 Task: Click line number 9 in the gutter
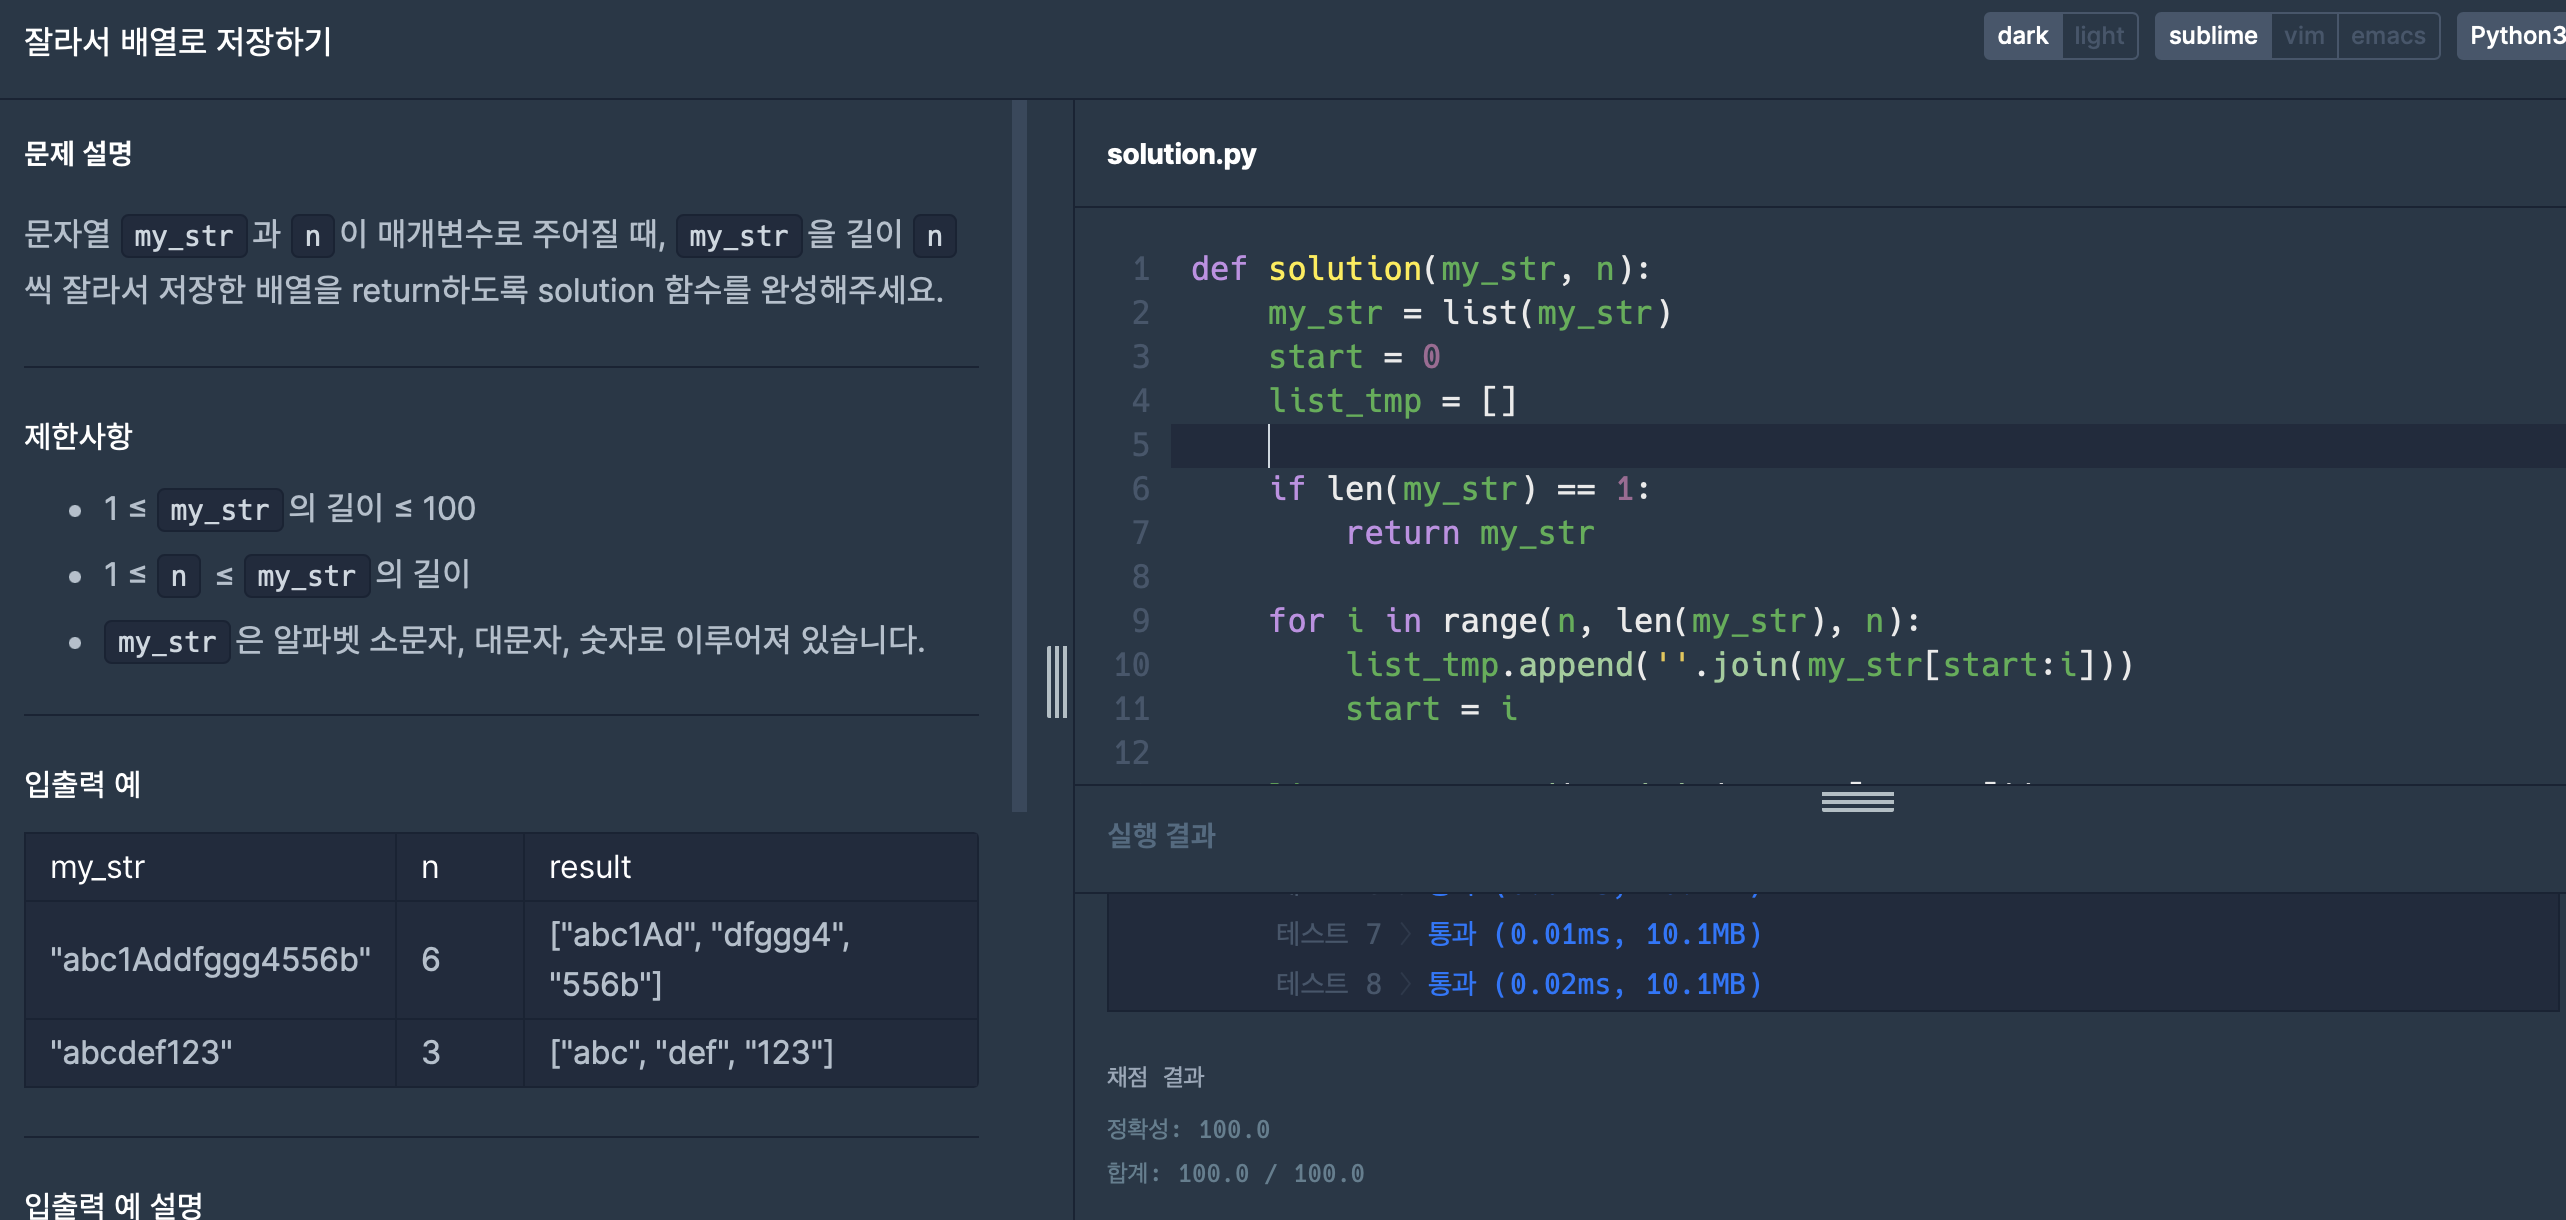1141,621
